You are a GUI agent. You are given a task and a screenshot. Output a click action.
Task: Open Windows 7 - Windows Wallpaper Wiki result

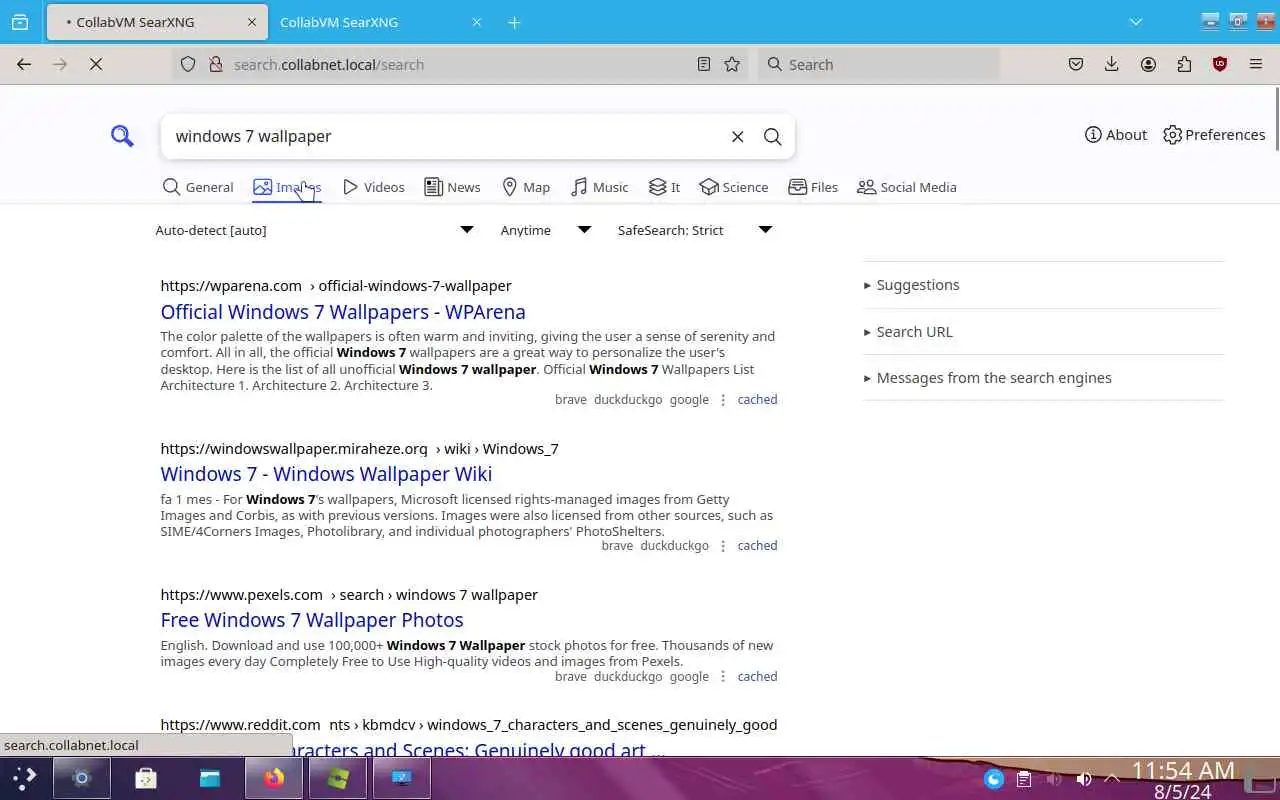[x=326, y=474]
